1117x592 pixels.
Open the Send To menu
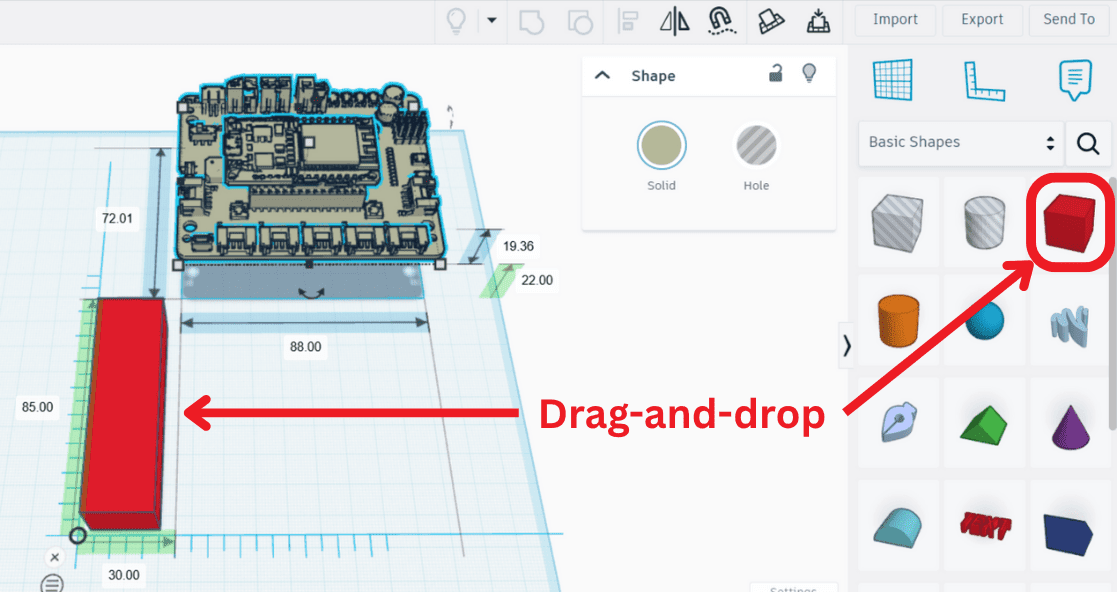tap(1069, 19)
